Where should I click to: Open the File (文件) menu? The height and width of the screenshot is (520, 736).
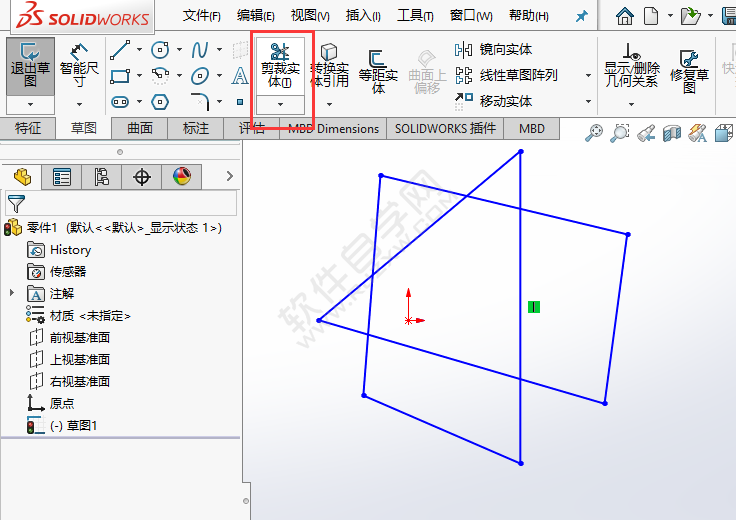[201, 16]
